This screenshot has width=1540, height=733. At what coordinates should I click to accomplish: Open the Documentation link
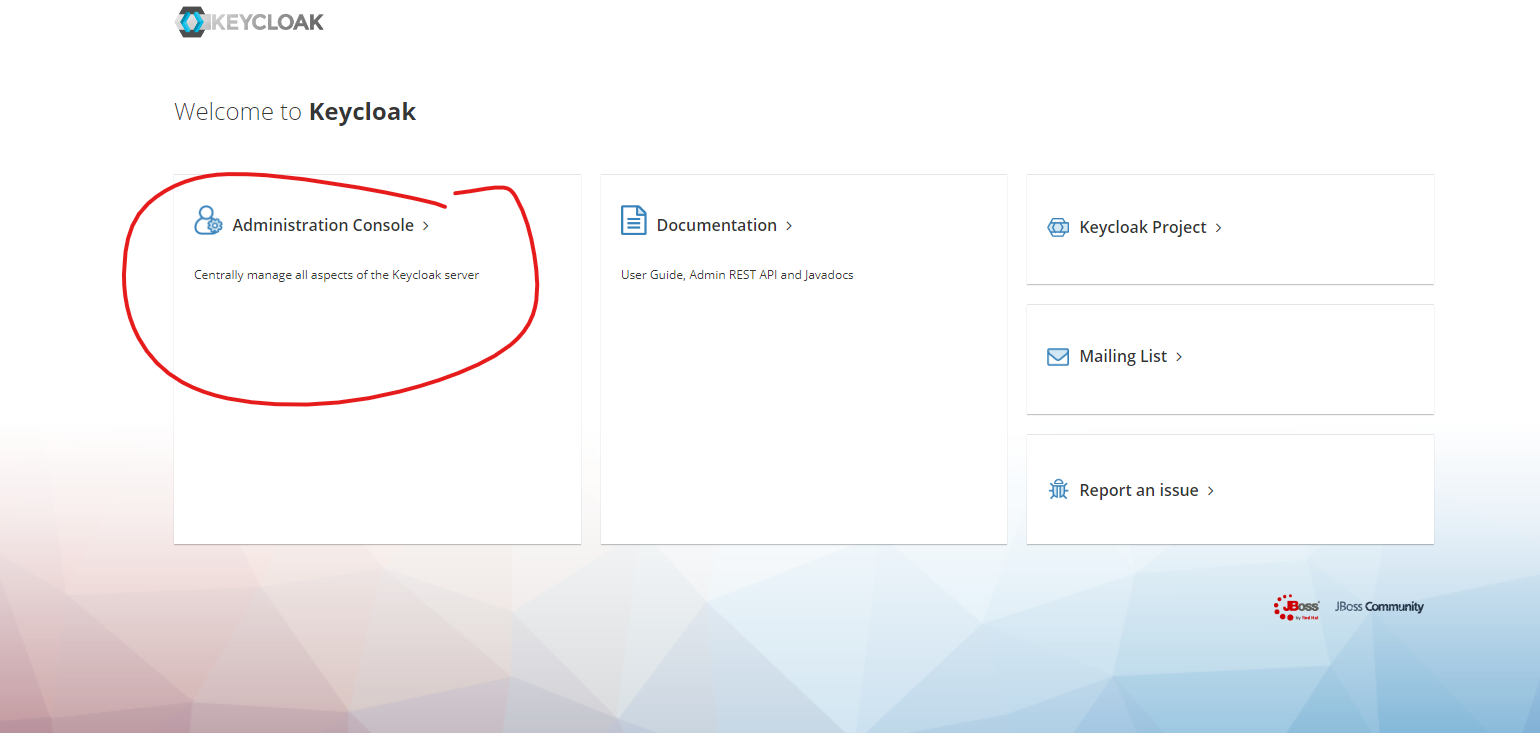(717, 225)
